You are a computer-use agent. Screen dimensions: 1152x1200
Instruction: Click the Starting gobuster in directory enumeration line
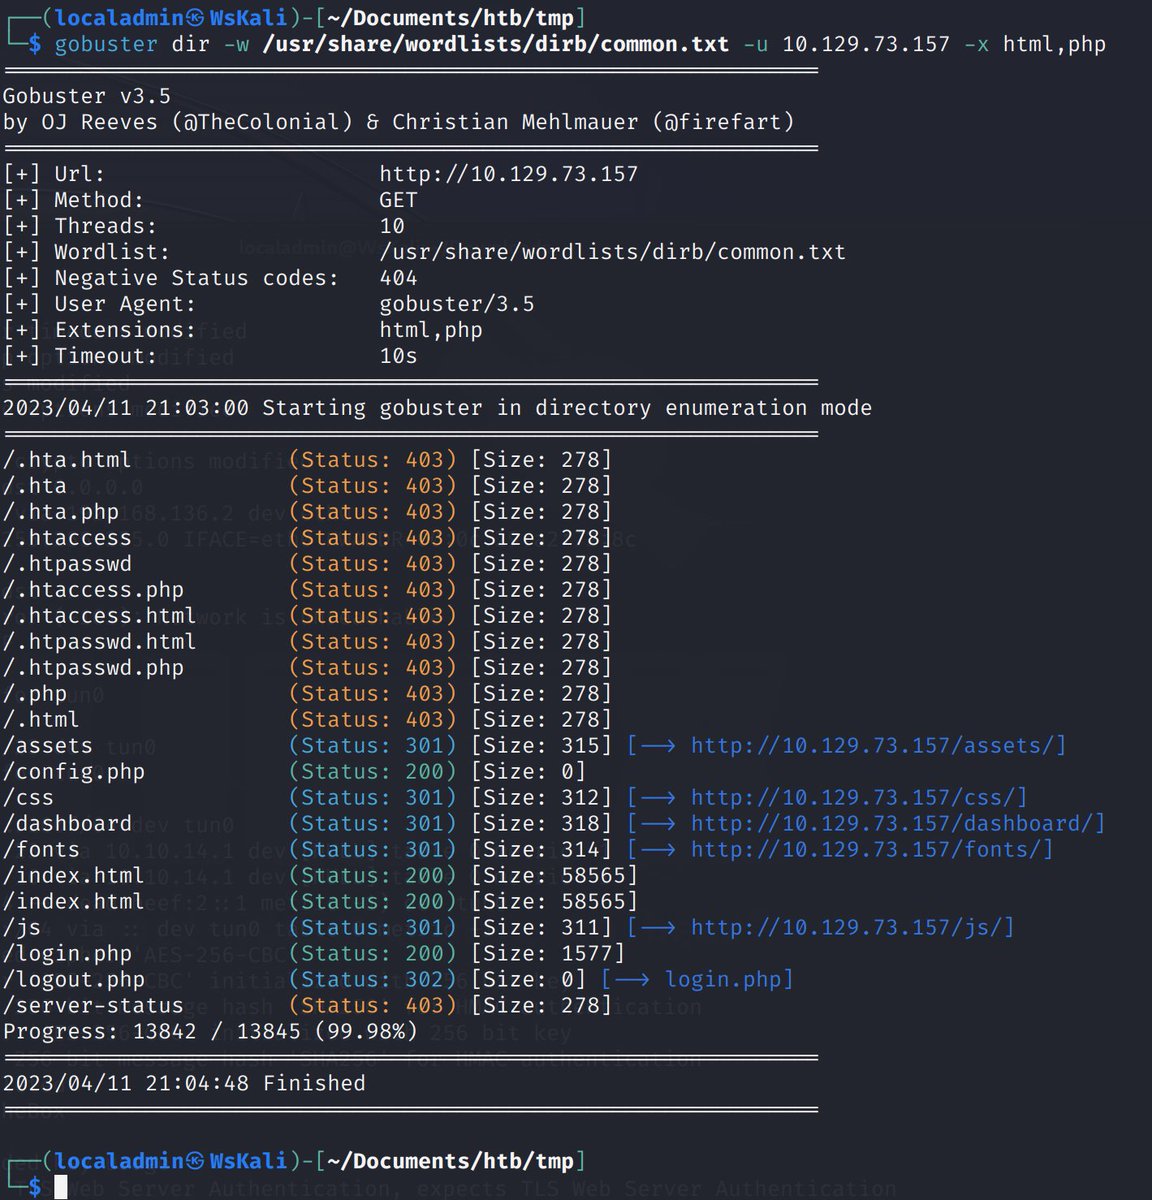click(x=437, y=408)
